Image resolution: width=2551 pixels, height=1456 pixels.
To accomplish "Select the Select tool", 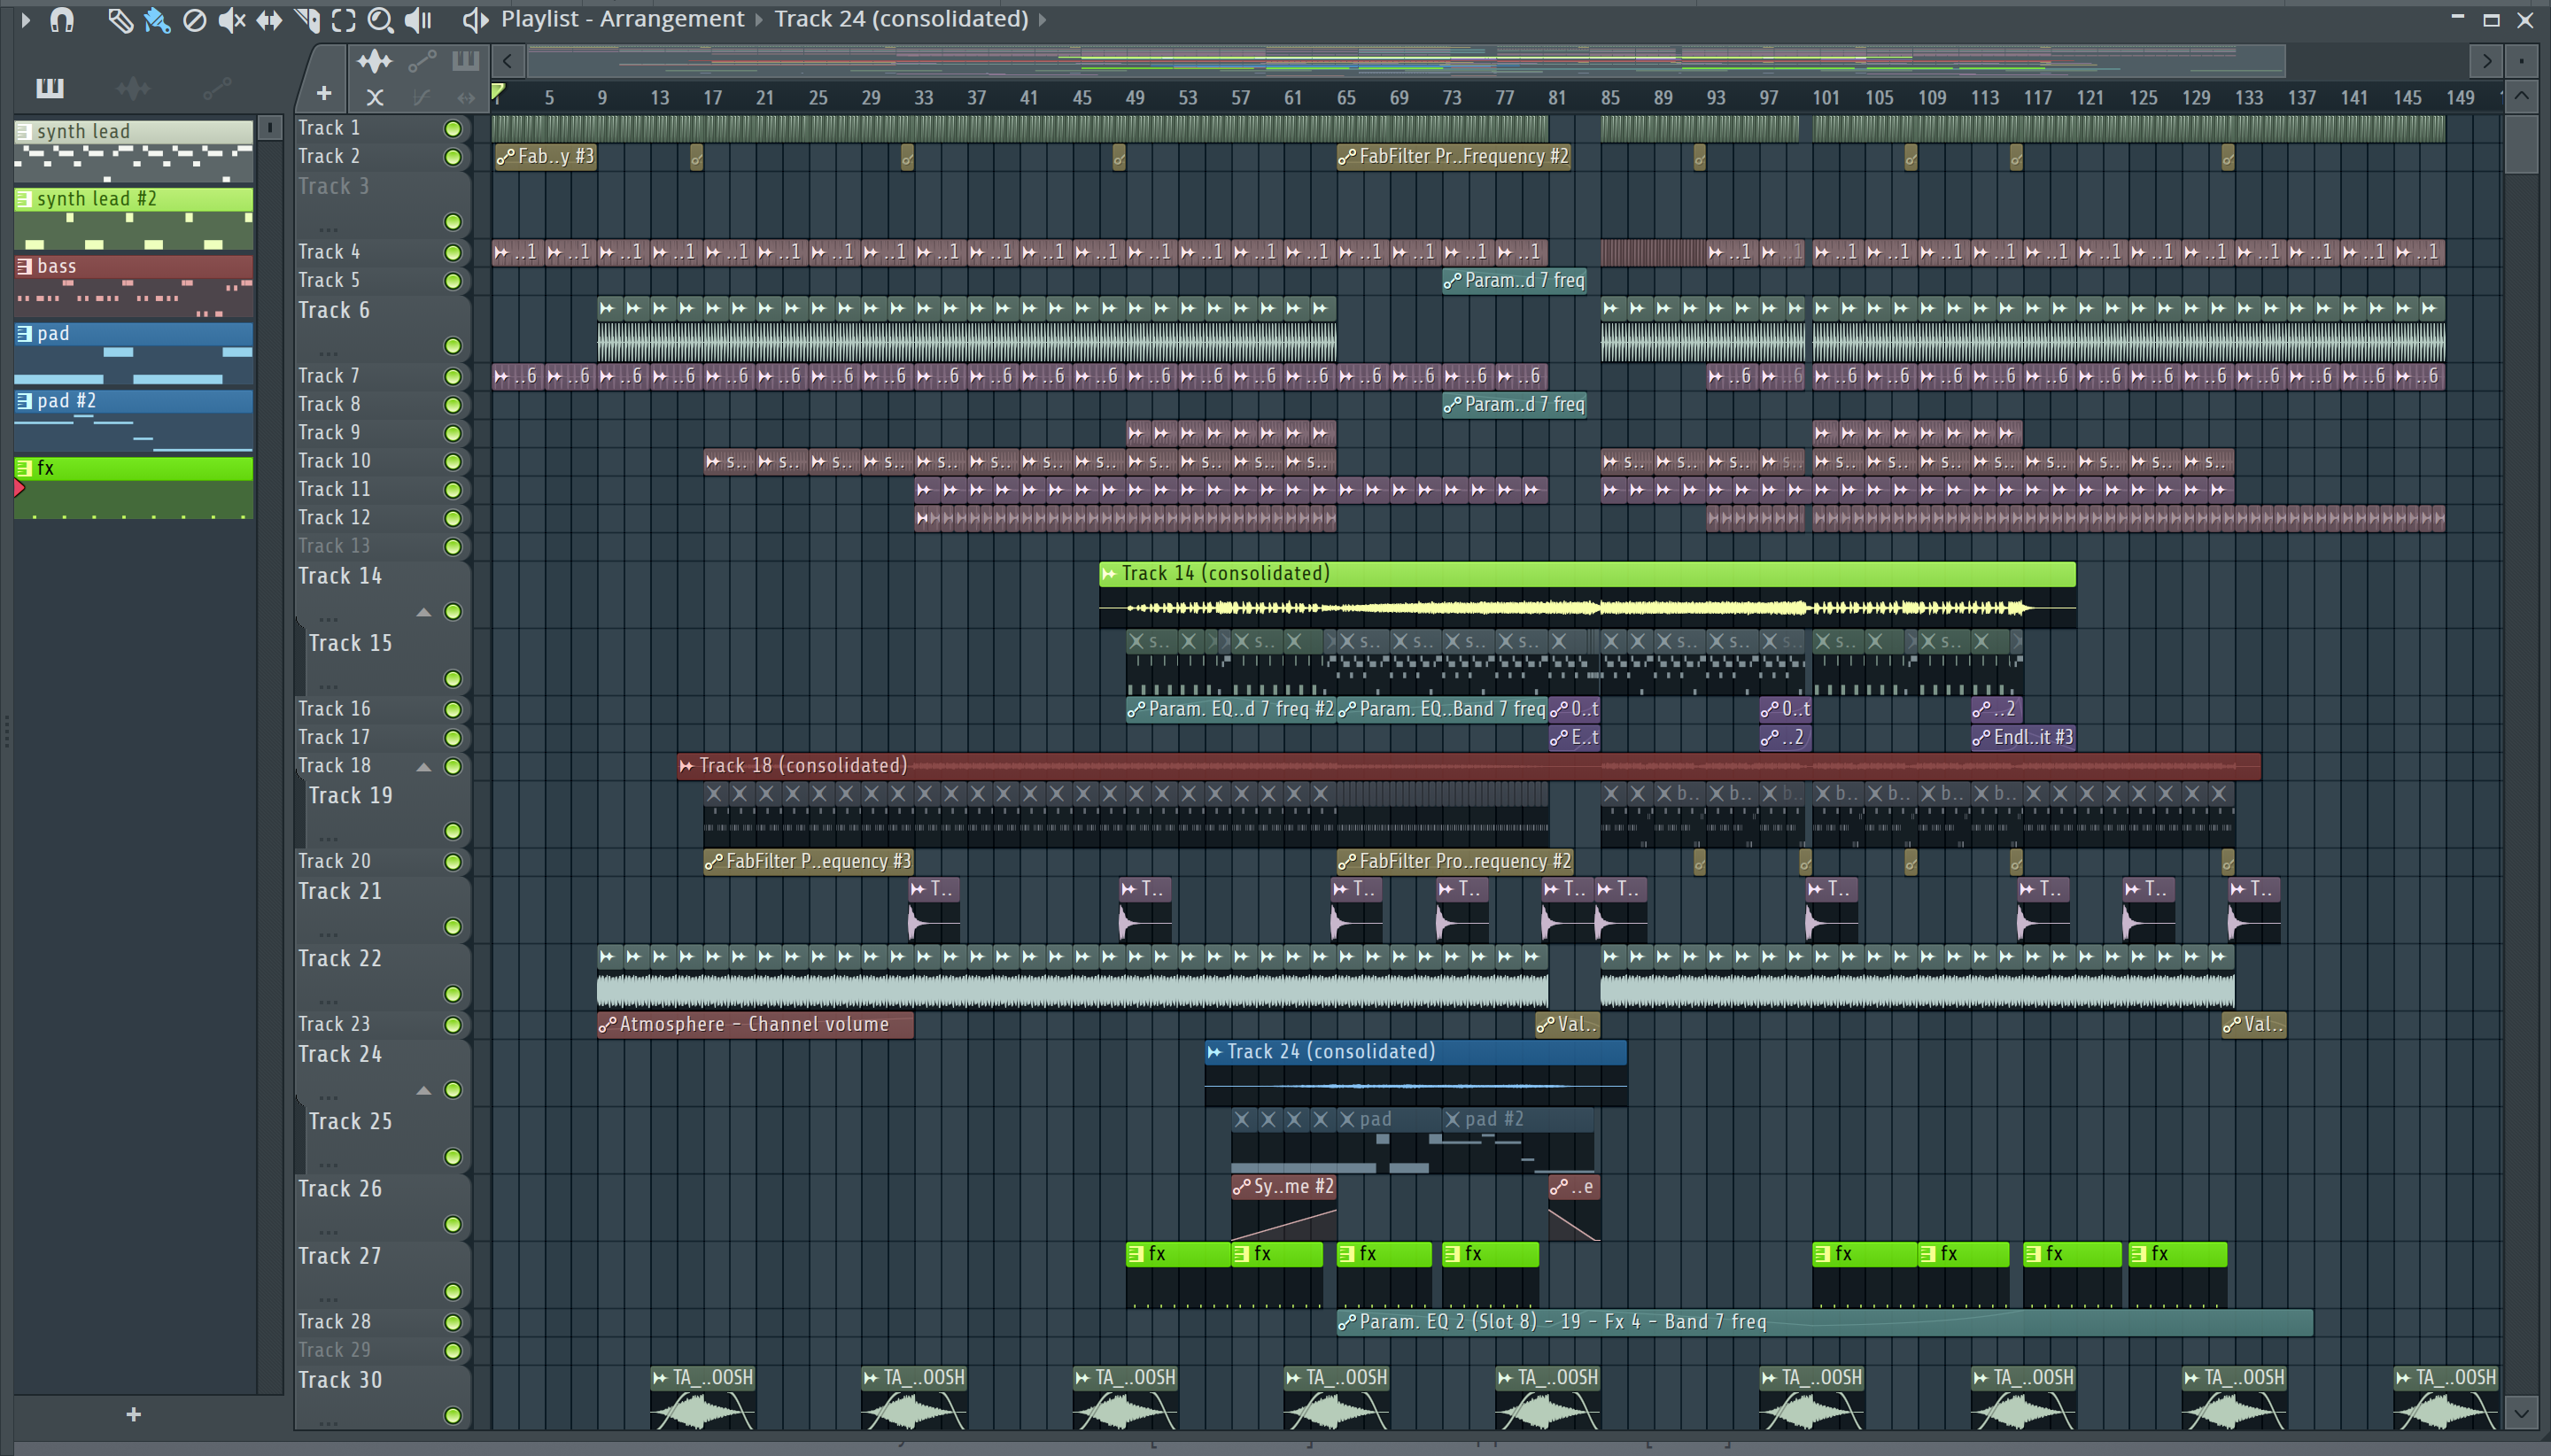I will pyautogui.click(x=343, y=19).
